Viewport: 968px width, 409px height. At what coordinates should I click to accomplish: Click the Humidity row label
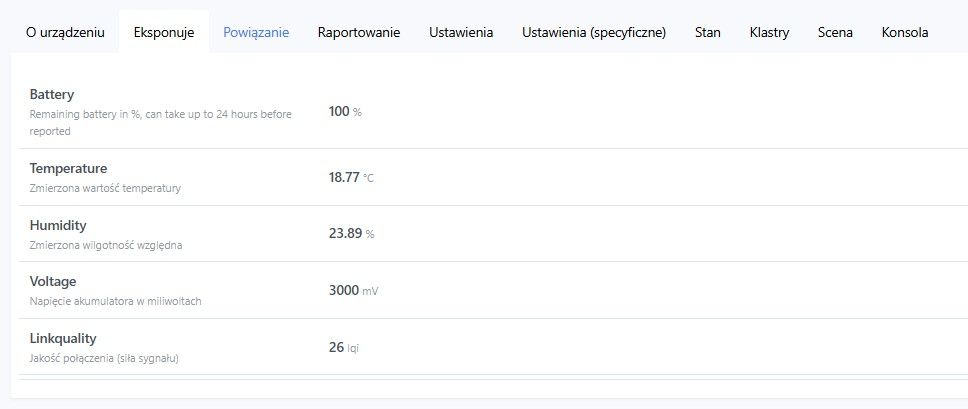pyautogui.click(x=58, y=225)
